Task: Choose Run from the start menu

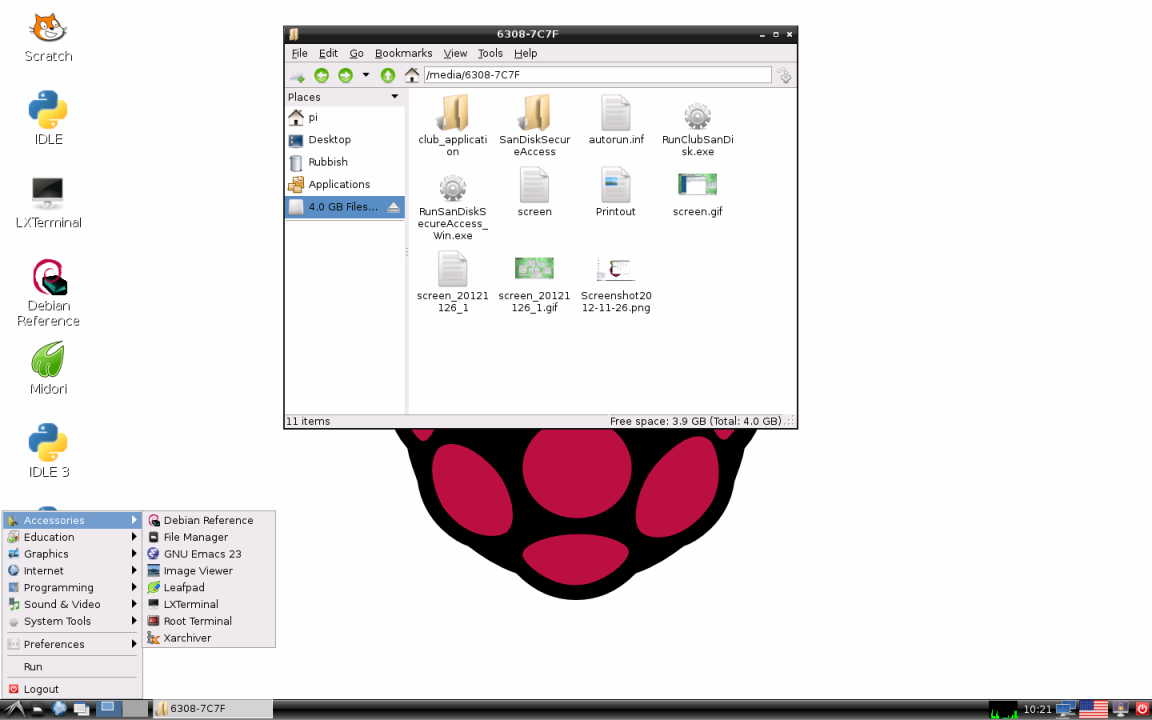Action: click(72, 667)
